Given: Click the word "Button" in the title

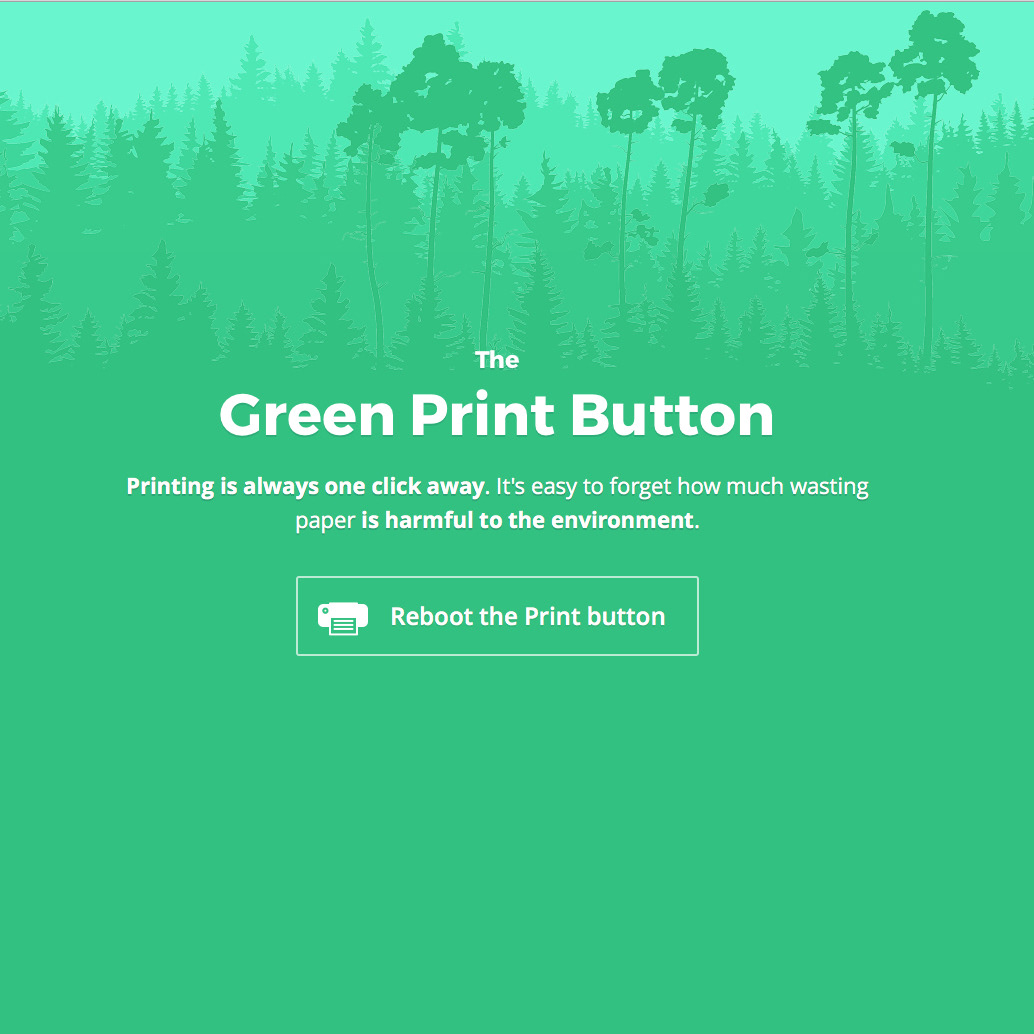Looking at the screenshot, I should pos(671,415).
